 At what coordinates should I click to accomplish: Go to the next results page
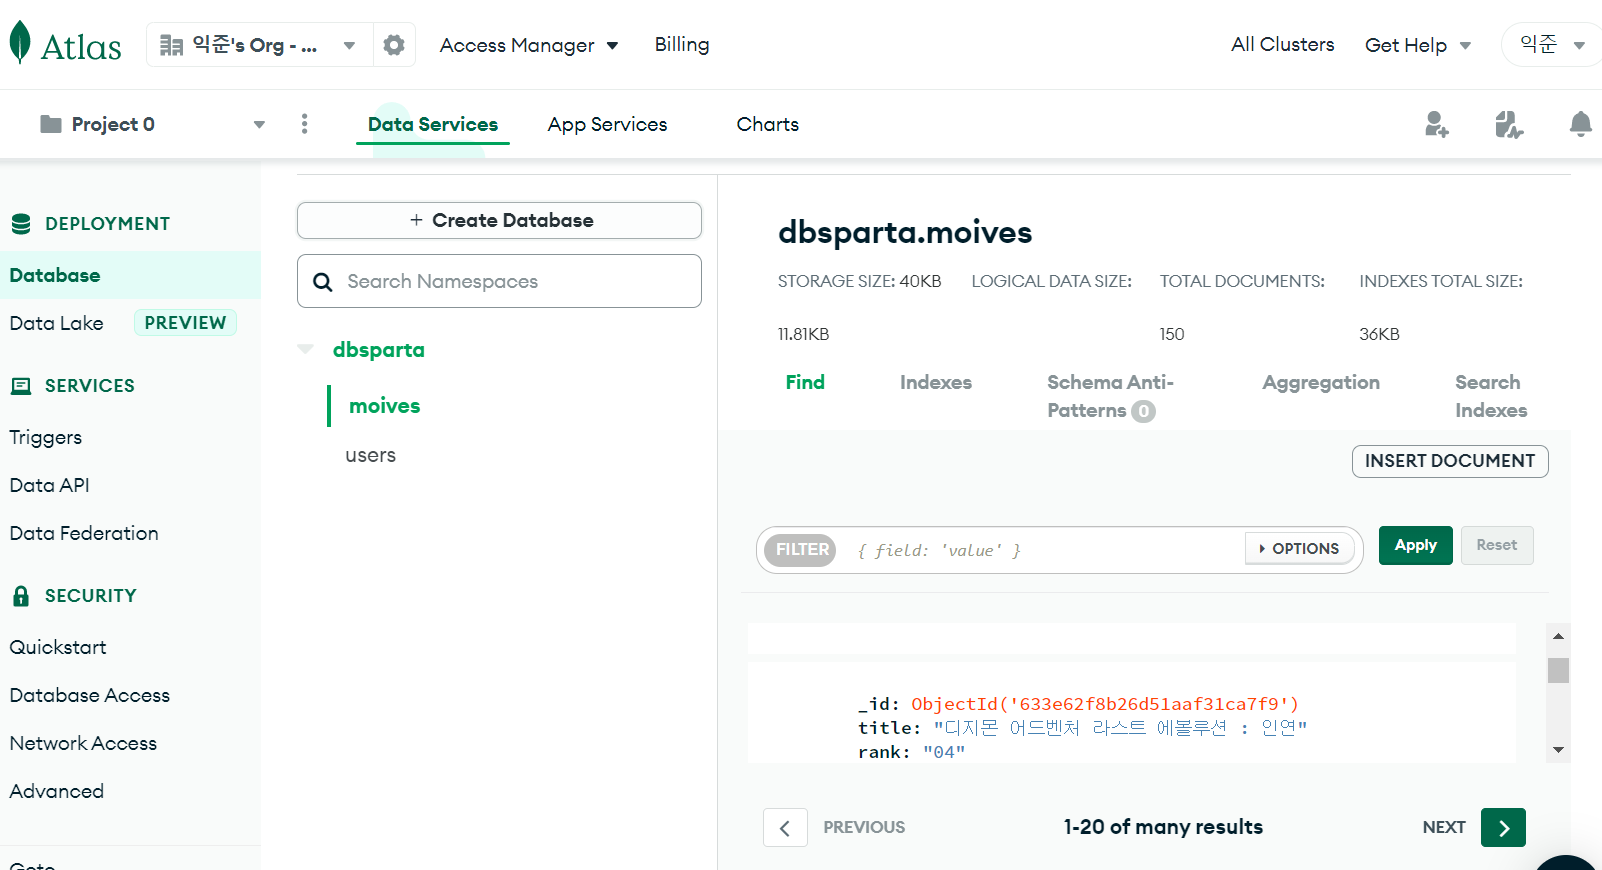tap(1503, 827)
